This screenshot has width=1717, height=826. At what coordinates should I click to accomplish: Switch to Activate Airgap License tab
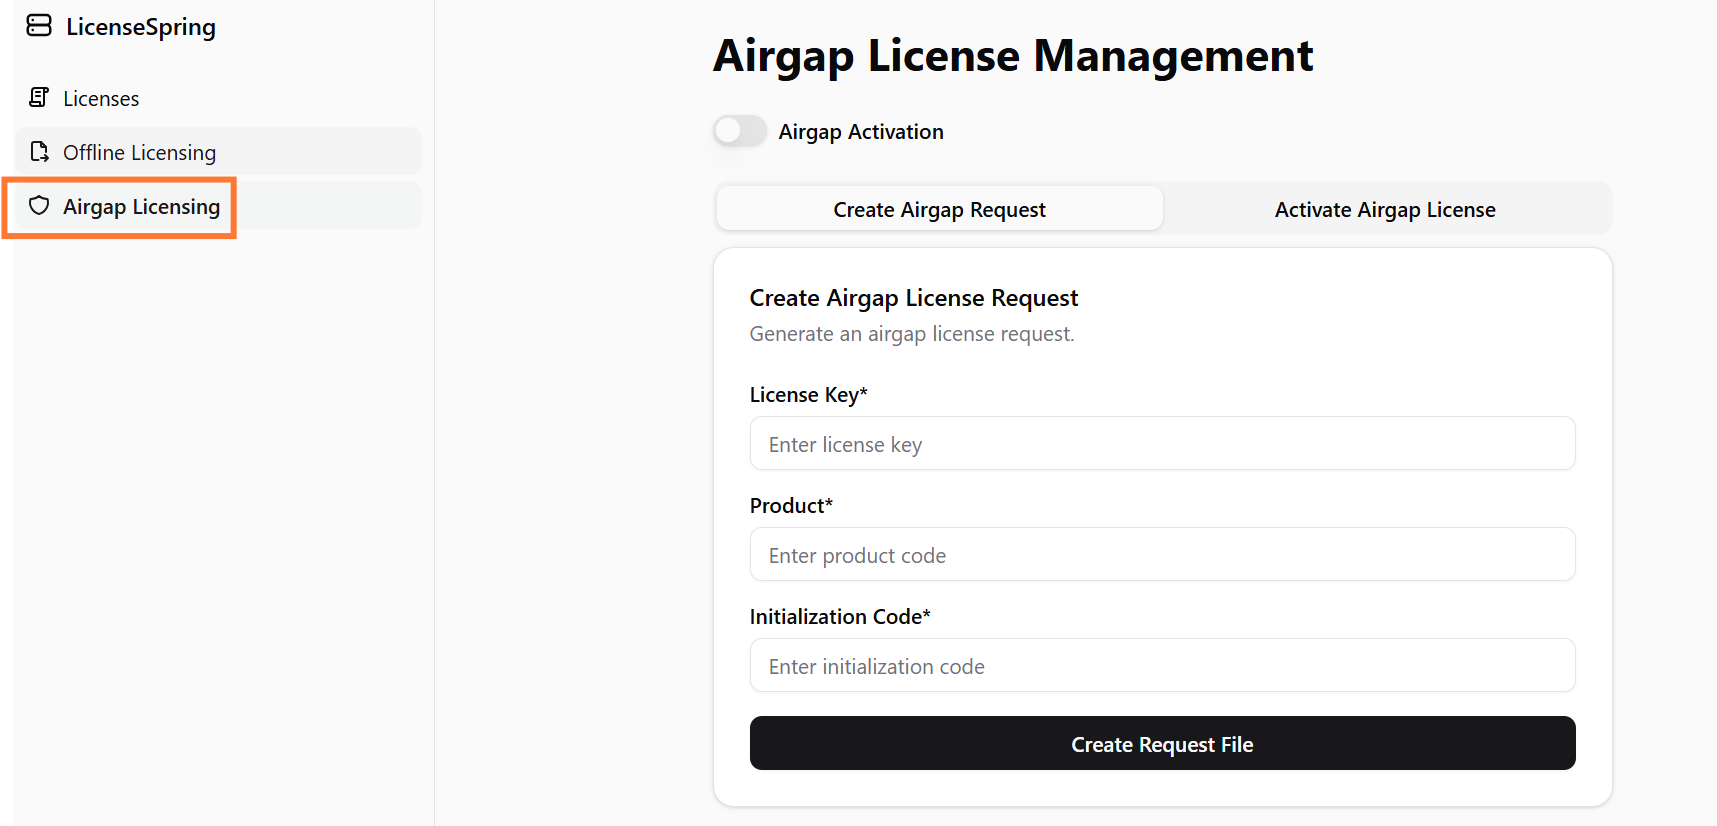pyautogui.click(x=1384, y=209)
